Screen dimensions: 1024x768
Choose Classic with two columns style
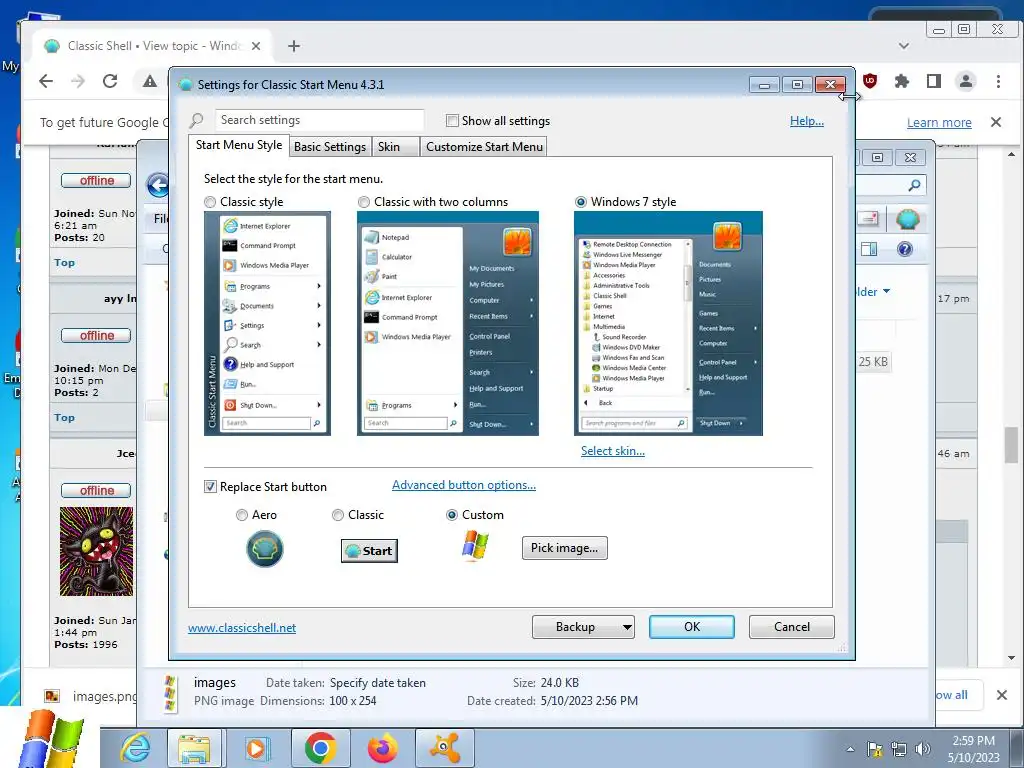[x=364, y=202]
